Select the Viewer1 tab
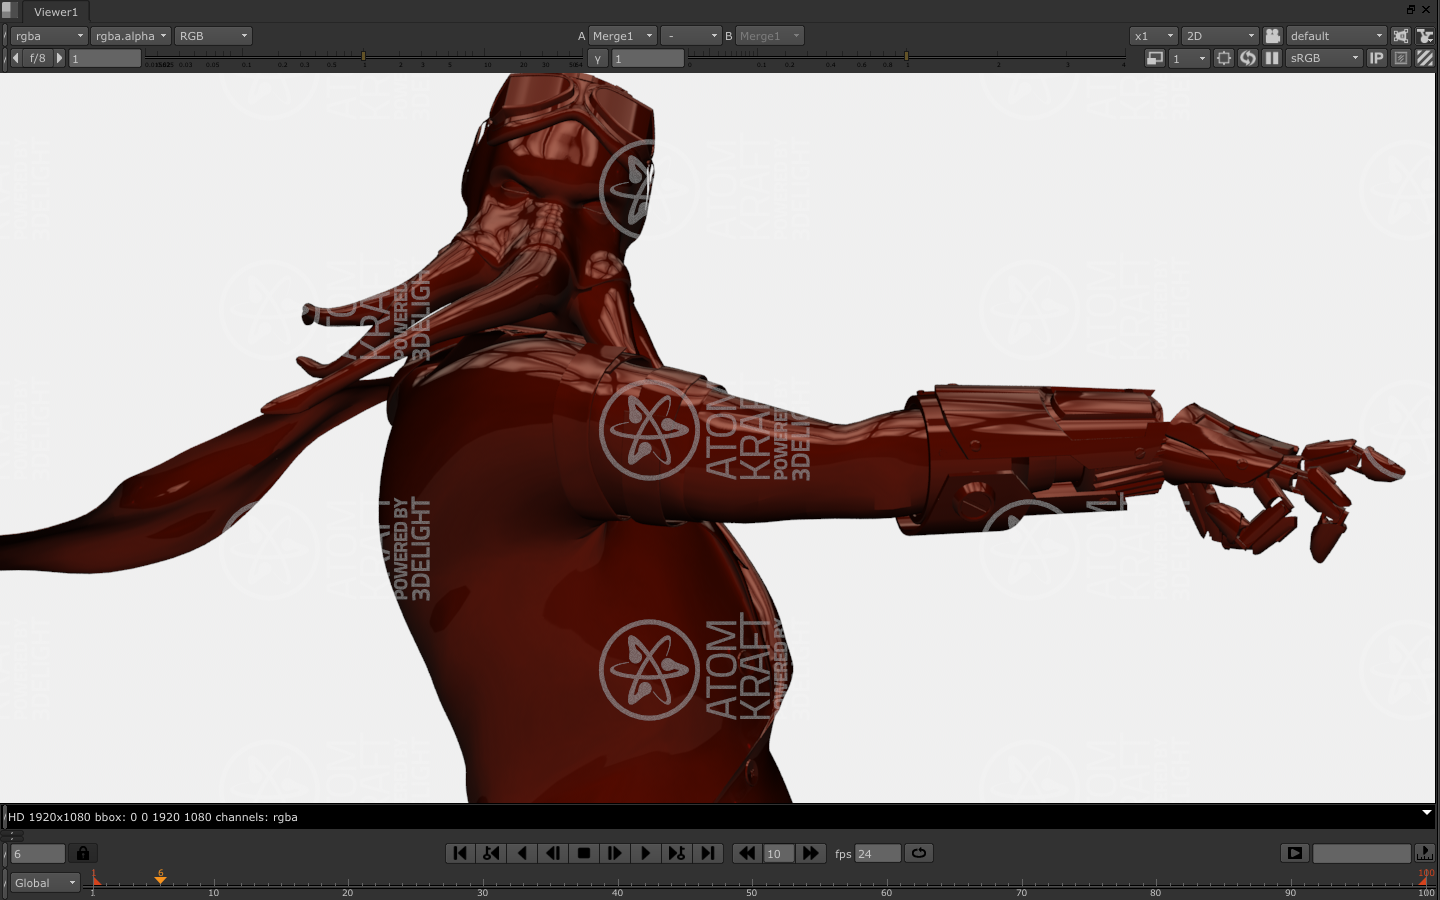The image size is (1440, 900). (x=55, y=12)
